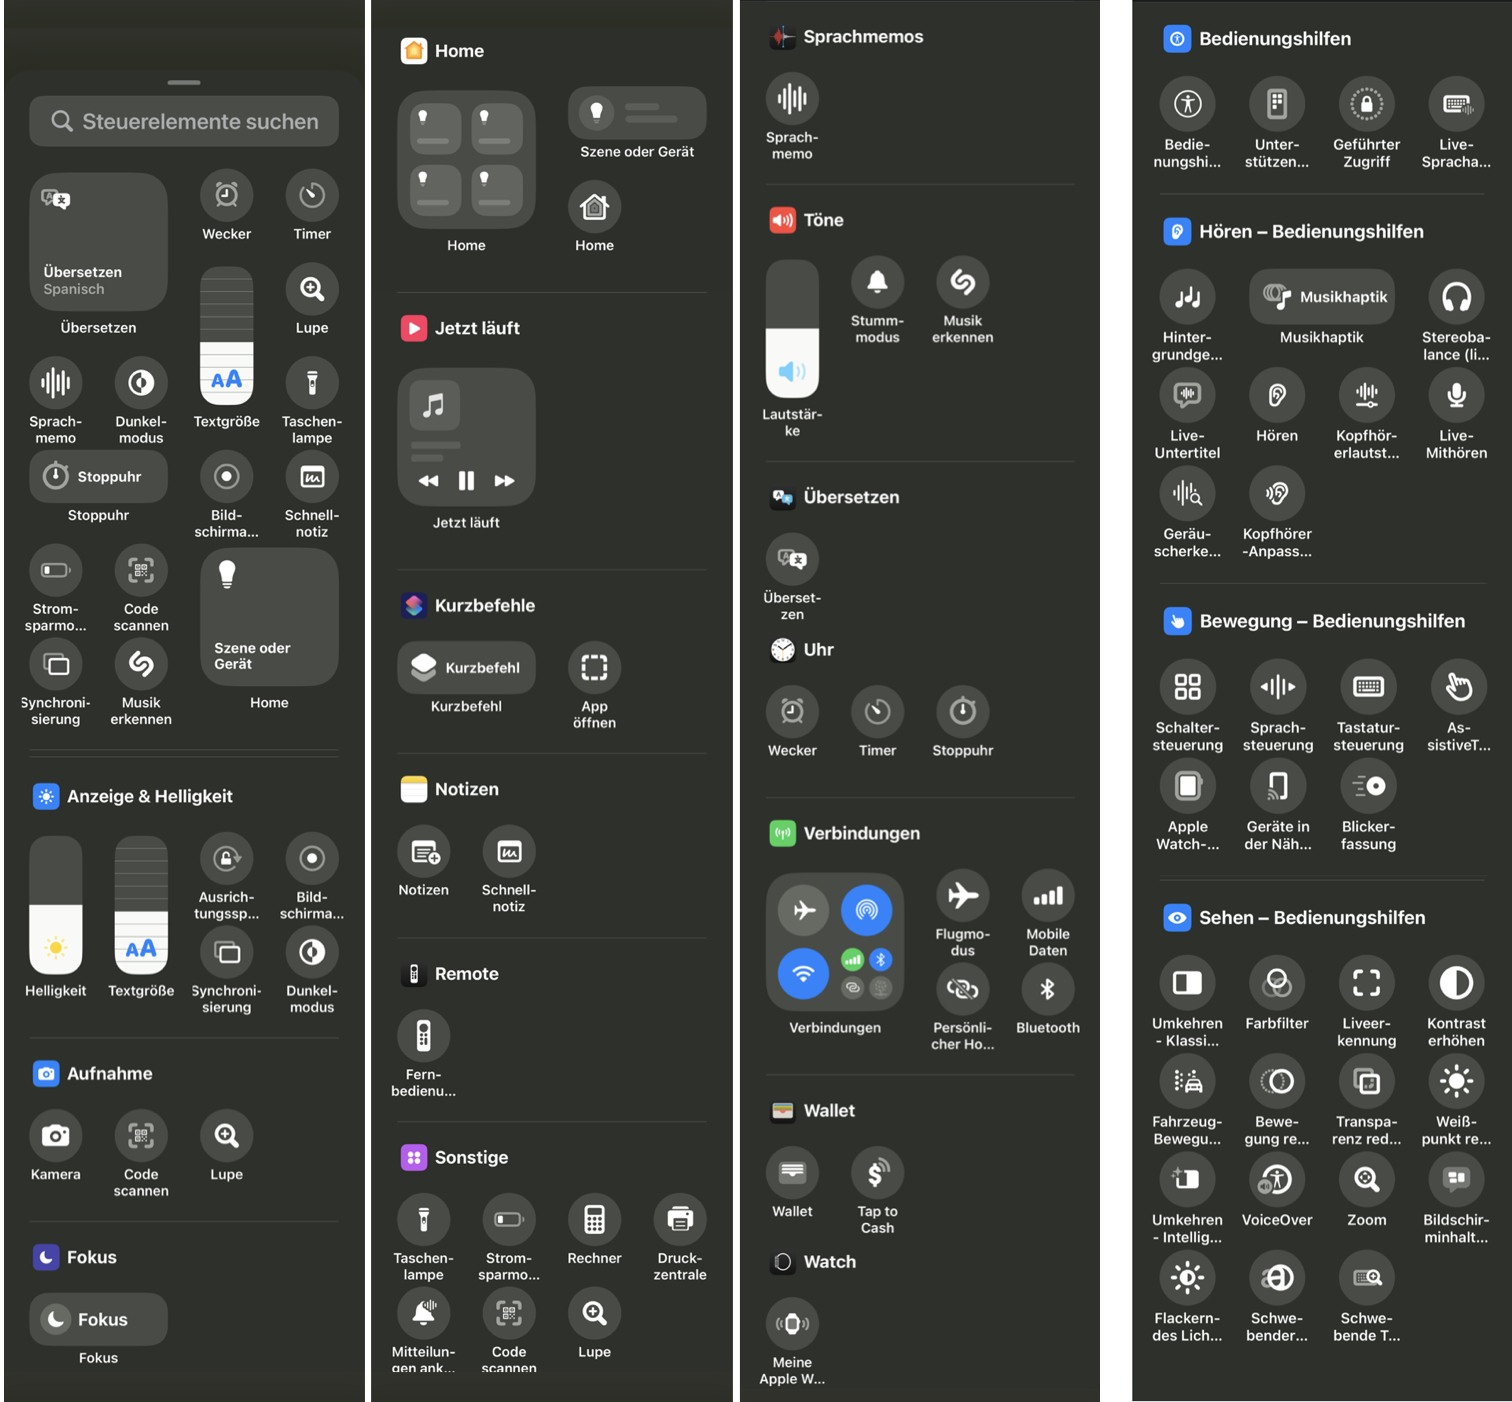
Task: Tap the Farbfilter icon
Action: click(1277, 983)
